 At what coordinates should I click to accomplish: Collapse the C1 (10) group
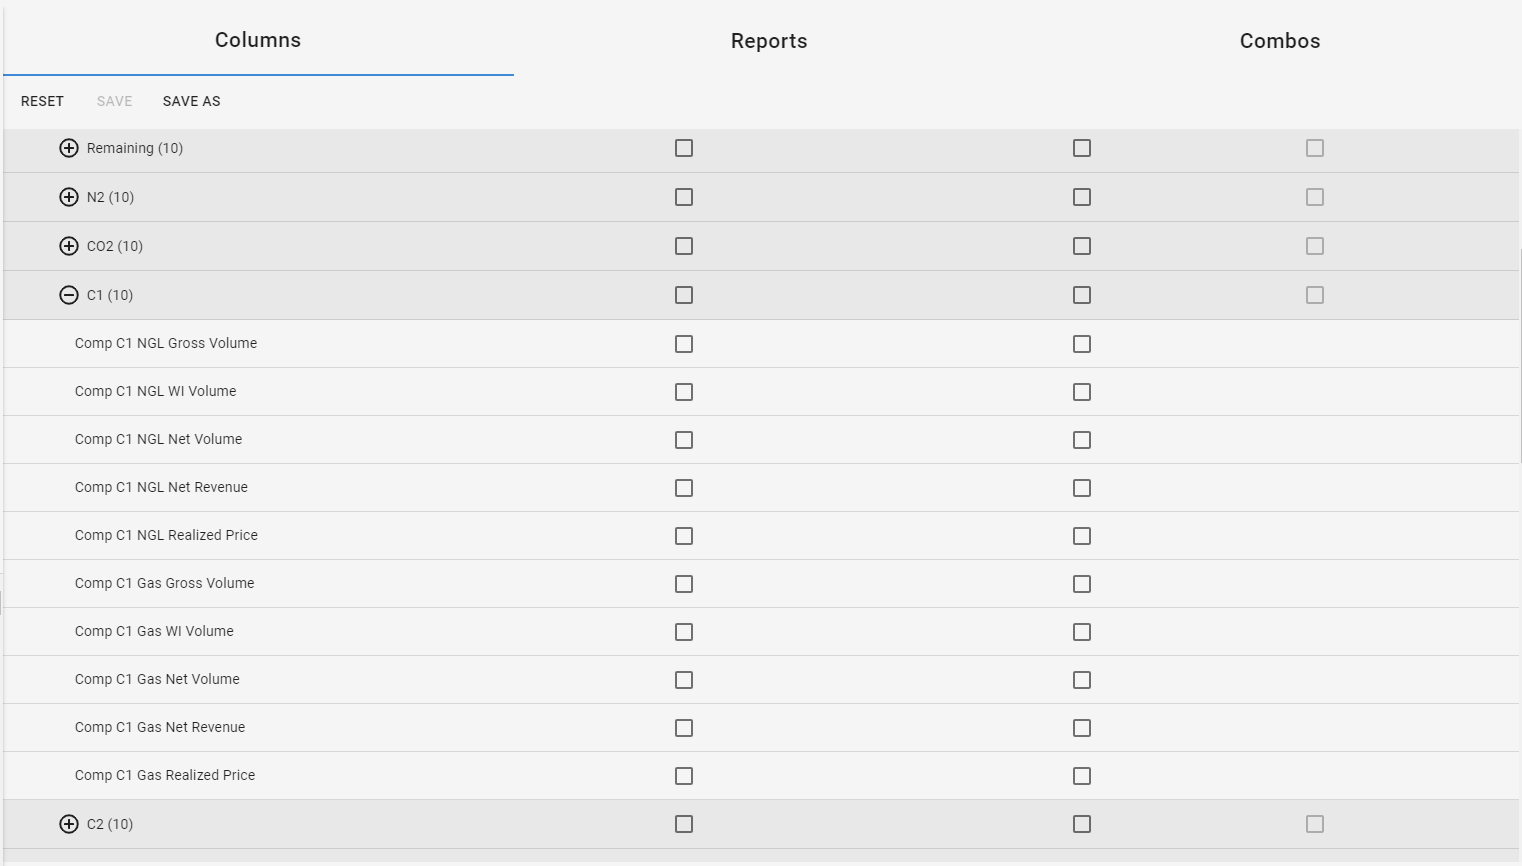point(69,295)
